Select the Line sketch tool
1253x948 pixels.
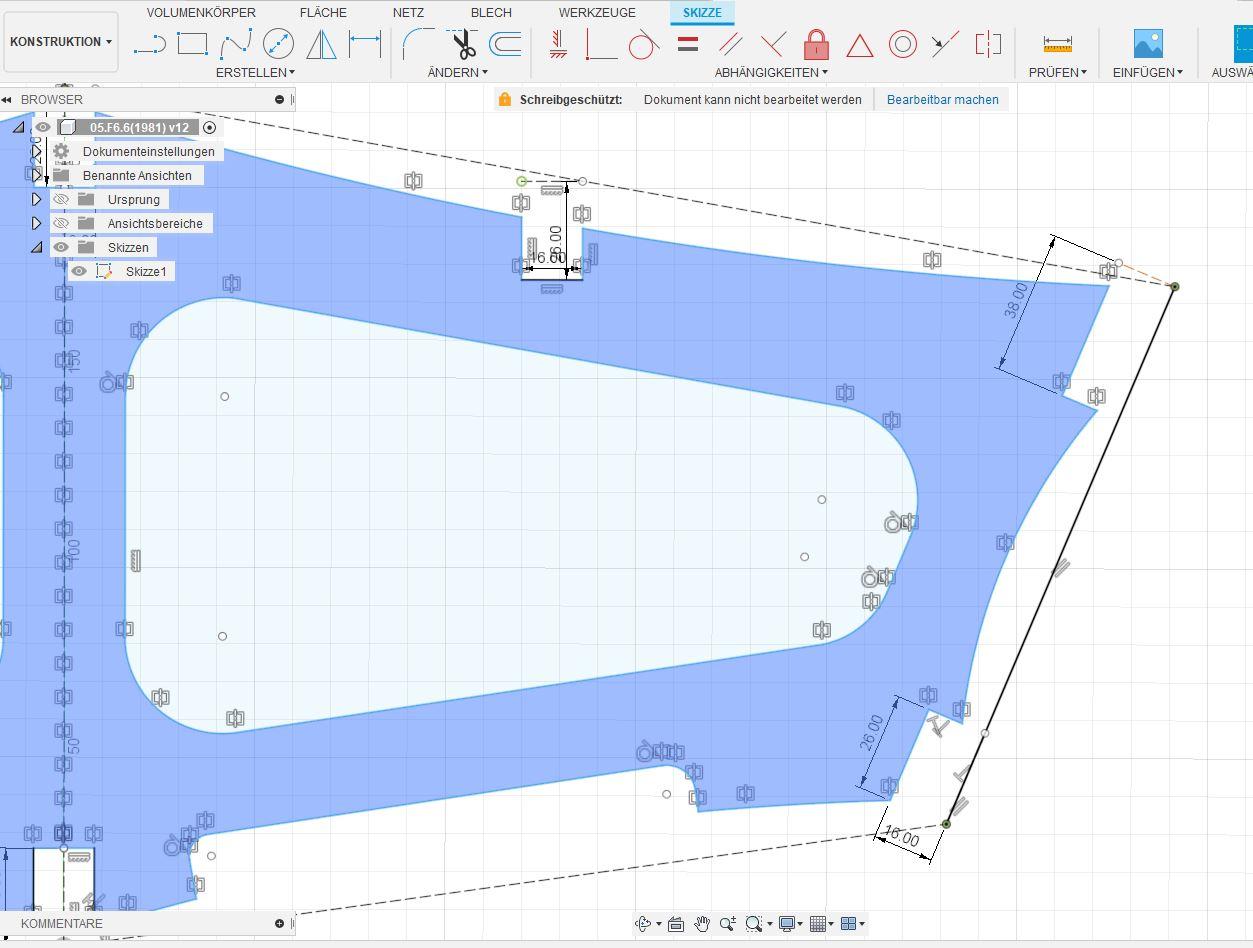(150, 44)
